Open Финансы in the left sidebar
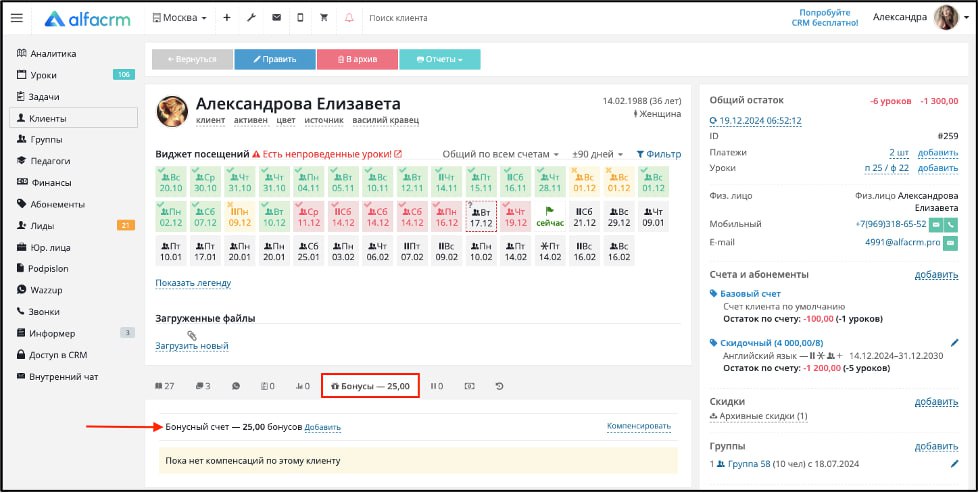 point(51,182)
